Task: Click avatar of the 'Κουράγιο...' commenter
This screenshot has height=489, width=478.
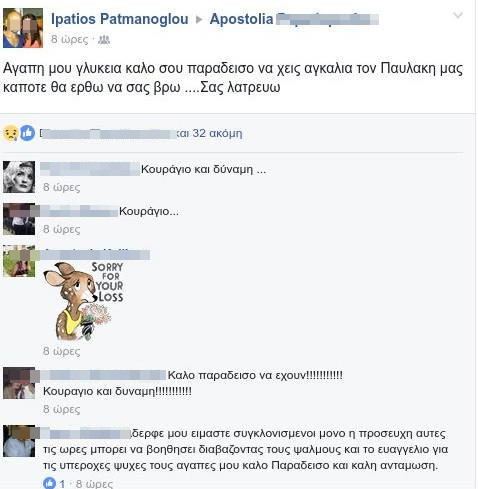Action: click(x=19, y=219)
